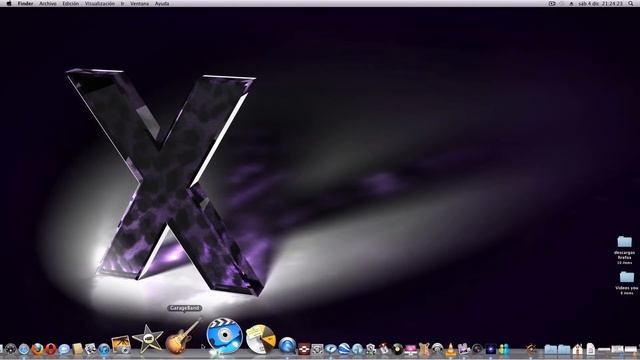Launch Google Earth from the Dock
The image size is (640, 360).
344,349
